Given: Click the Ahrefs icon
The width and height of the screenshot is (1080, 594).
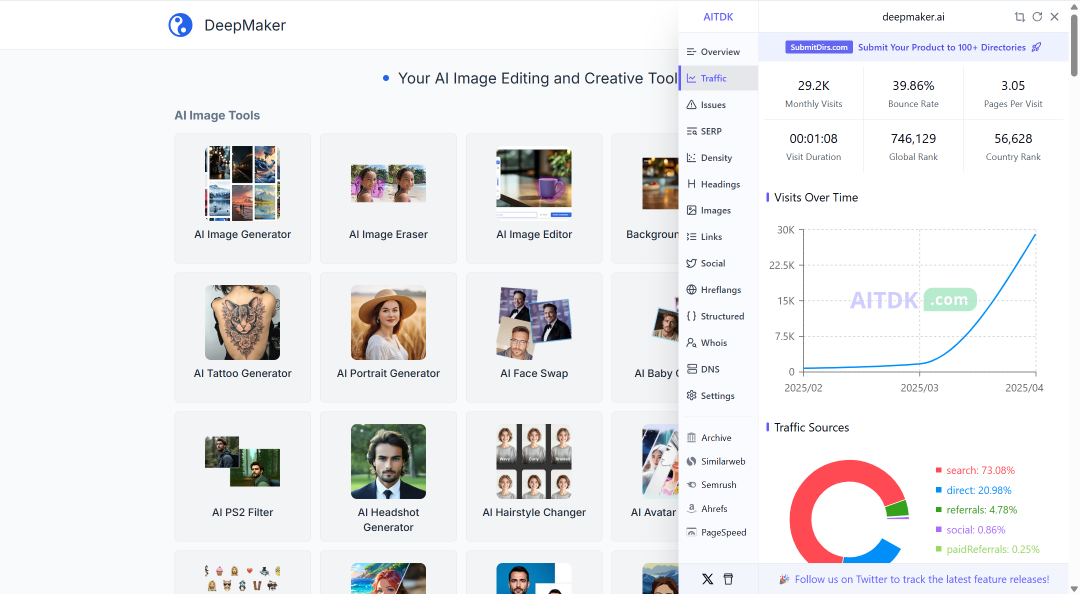Looking at the screenshot, I should [692, 509].
